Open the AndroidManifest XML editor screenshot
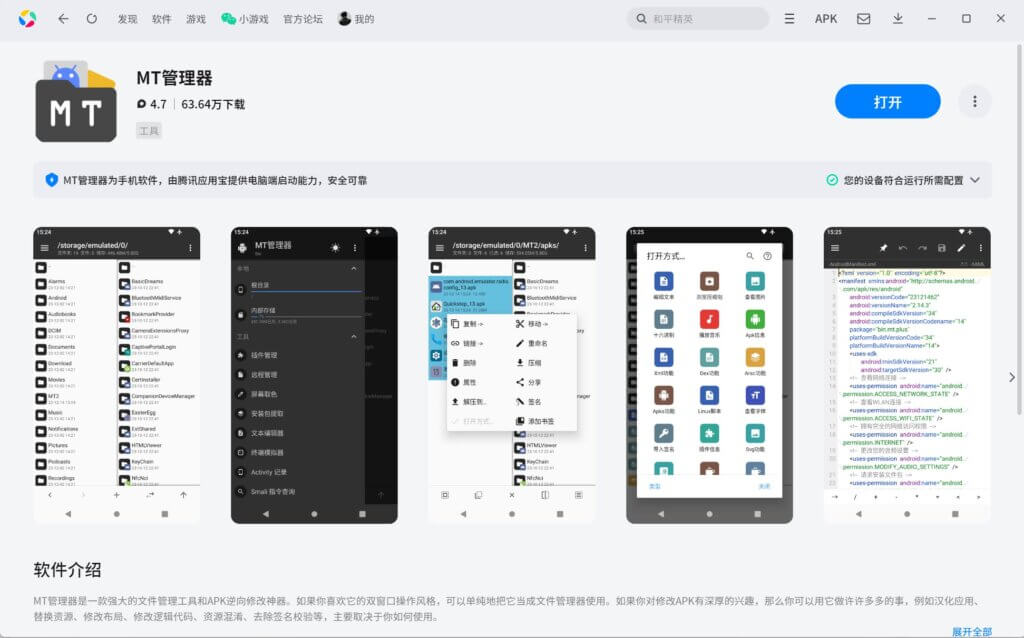This screenshot has width=1024, height=638. coord(907,375)
